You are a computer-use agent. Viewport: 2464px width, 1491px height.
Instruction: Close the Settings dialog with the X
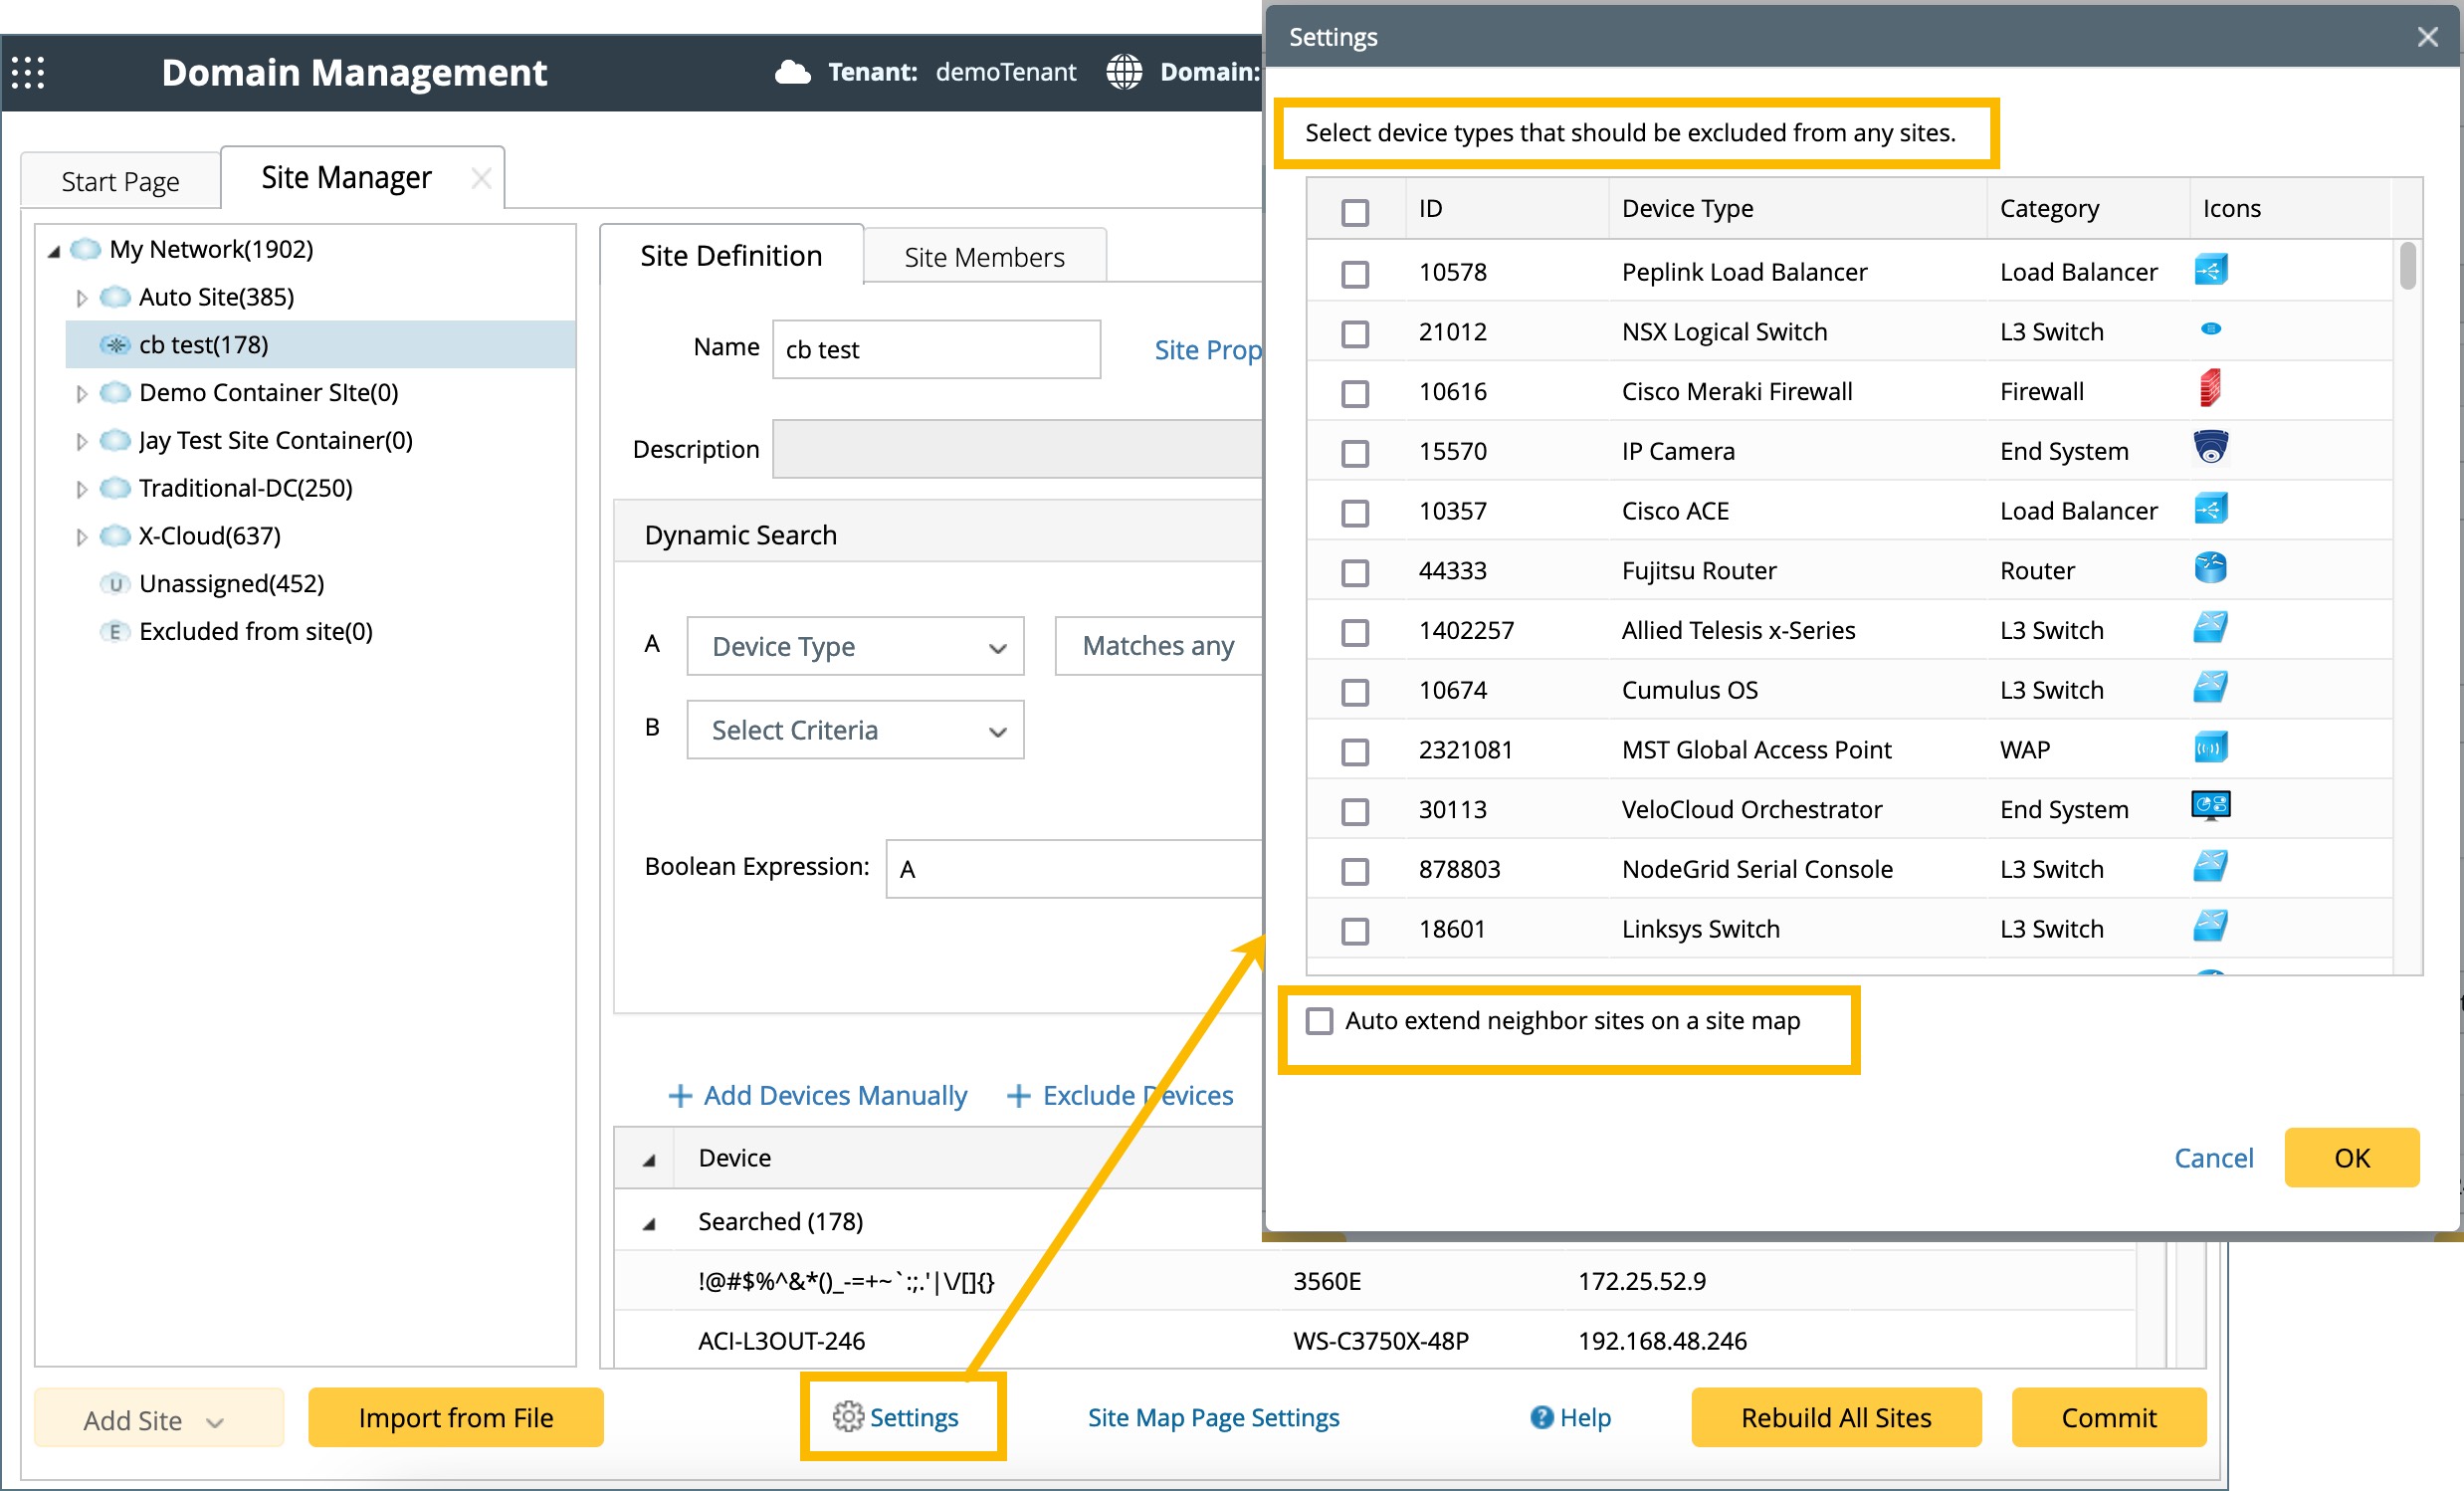2427,37
